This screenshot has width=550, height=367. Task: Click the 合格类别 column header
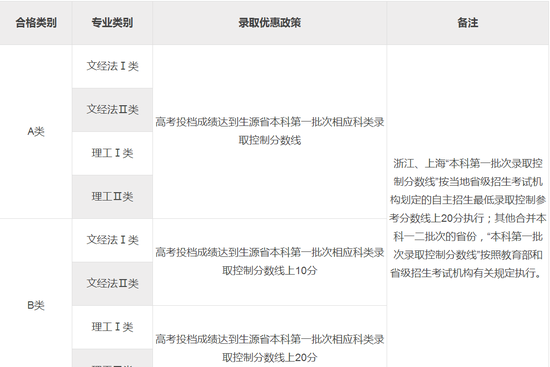(x=36, y=23)
